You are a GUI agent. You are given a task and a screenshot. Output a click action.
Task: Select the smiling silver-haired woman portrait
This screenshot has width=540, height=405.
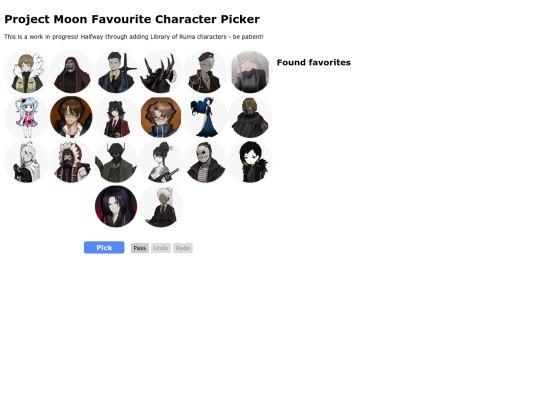[x=250, y=72]
